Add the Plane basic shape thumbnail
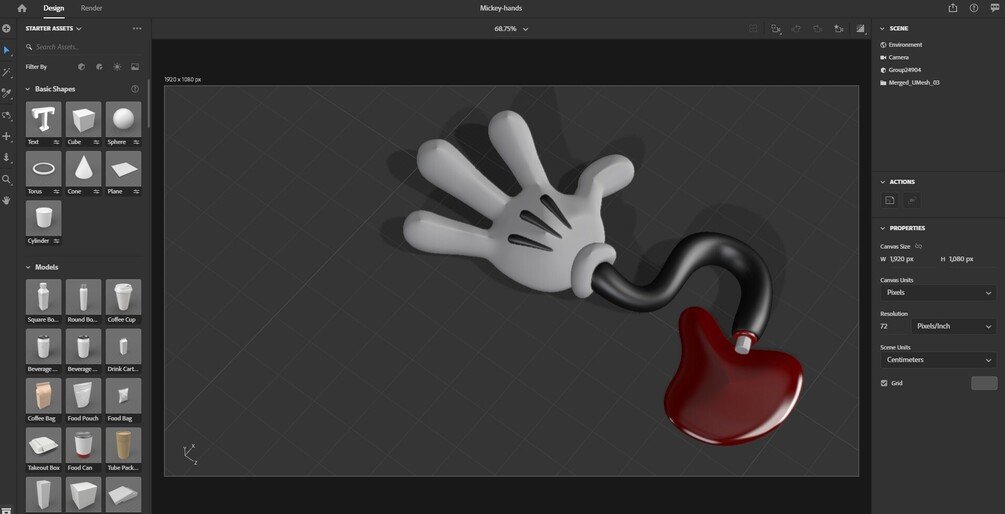The width and height of the screenshot is (1005, 514). (123, 169)
